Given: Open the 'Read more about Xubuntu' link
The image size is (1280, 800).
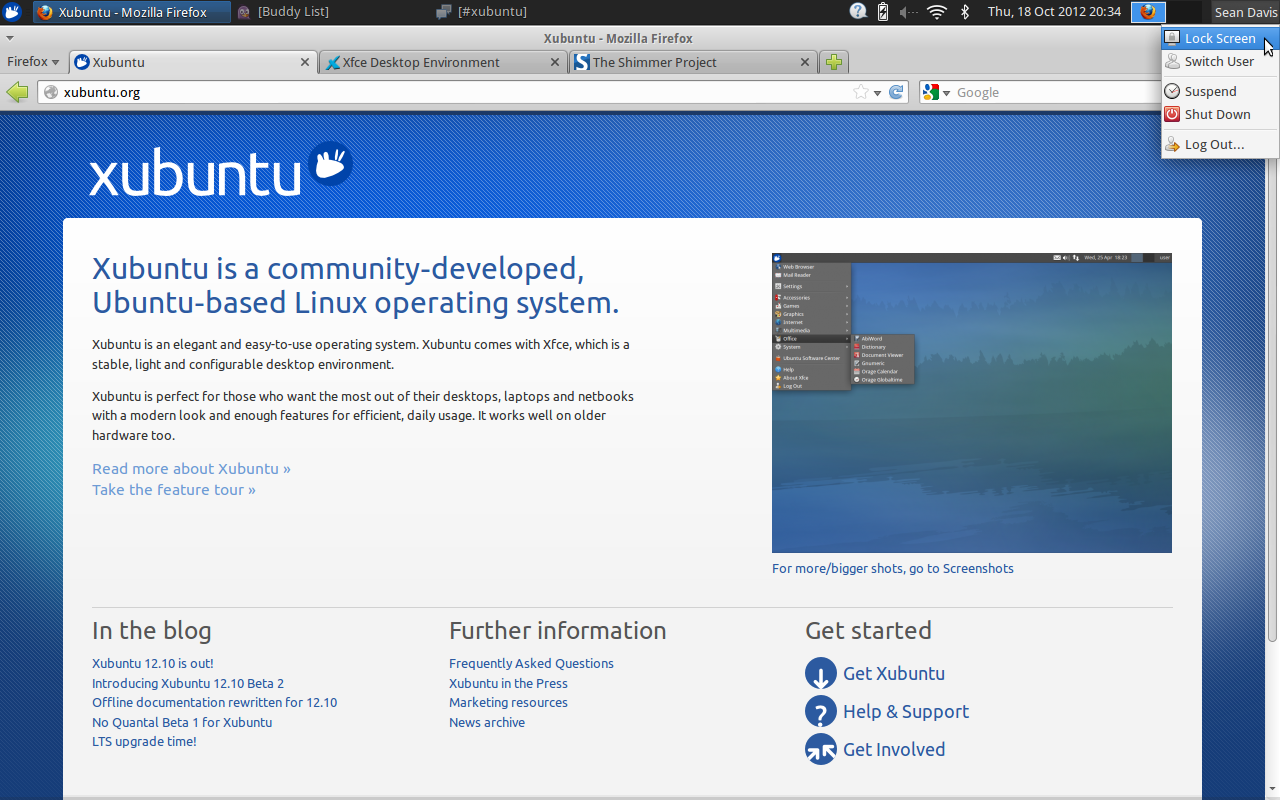Looking at the screenshot, I should click(191, 468).
